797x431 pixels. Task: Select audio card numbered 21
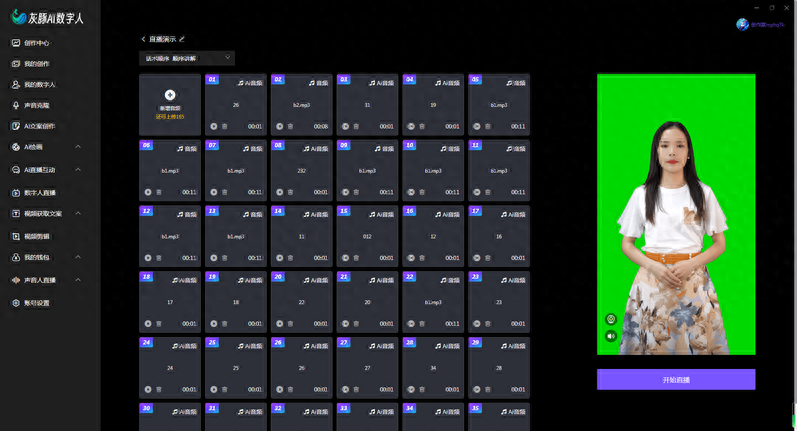pyautogui.click(x=367, y=302)
